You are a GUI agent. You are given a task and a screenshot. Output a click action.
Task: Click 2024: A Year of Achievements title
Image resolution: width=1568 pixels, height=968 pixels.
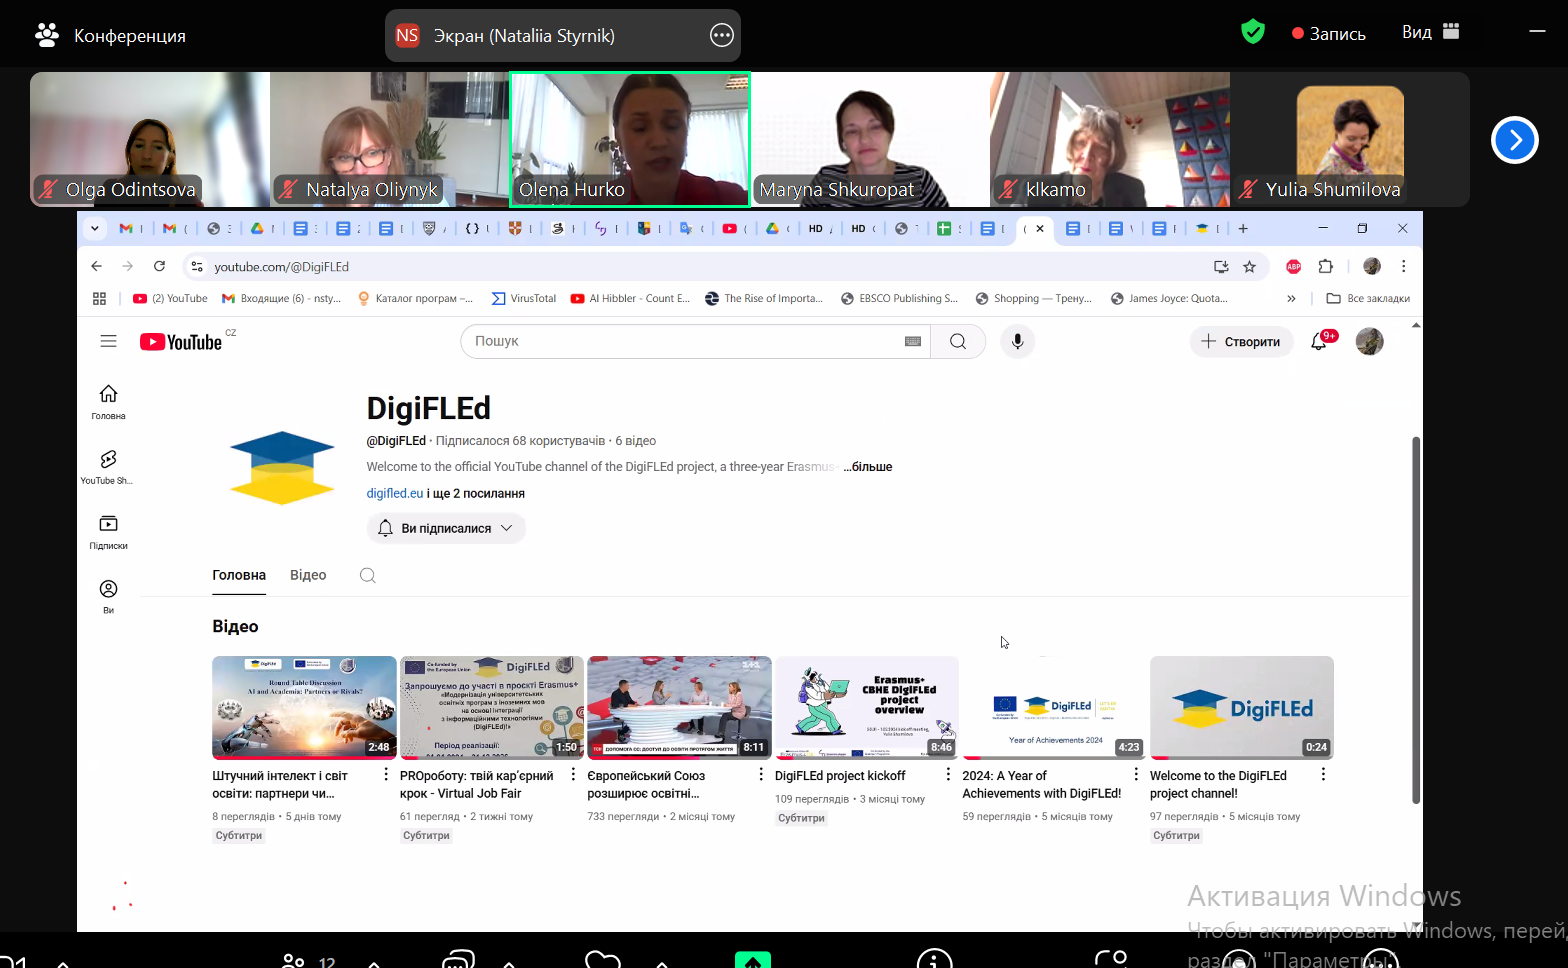[x=1042, y=784]
